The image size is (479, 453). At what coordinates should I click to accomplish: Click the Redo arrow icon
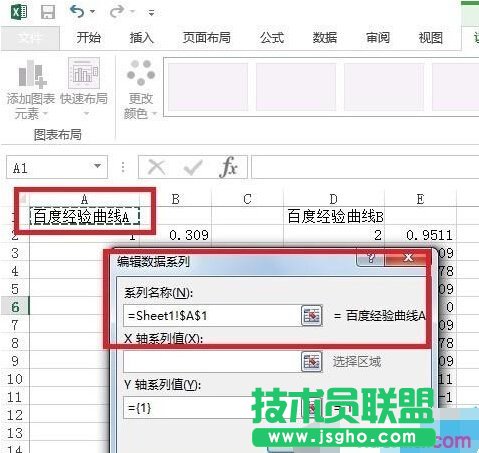coord(117,12)
